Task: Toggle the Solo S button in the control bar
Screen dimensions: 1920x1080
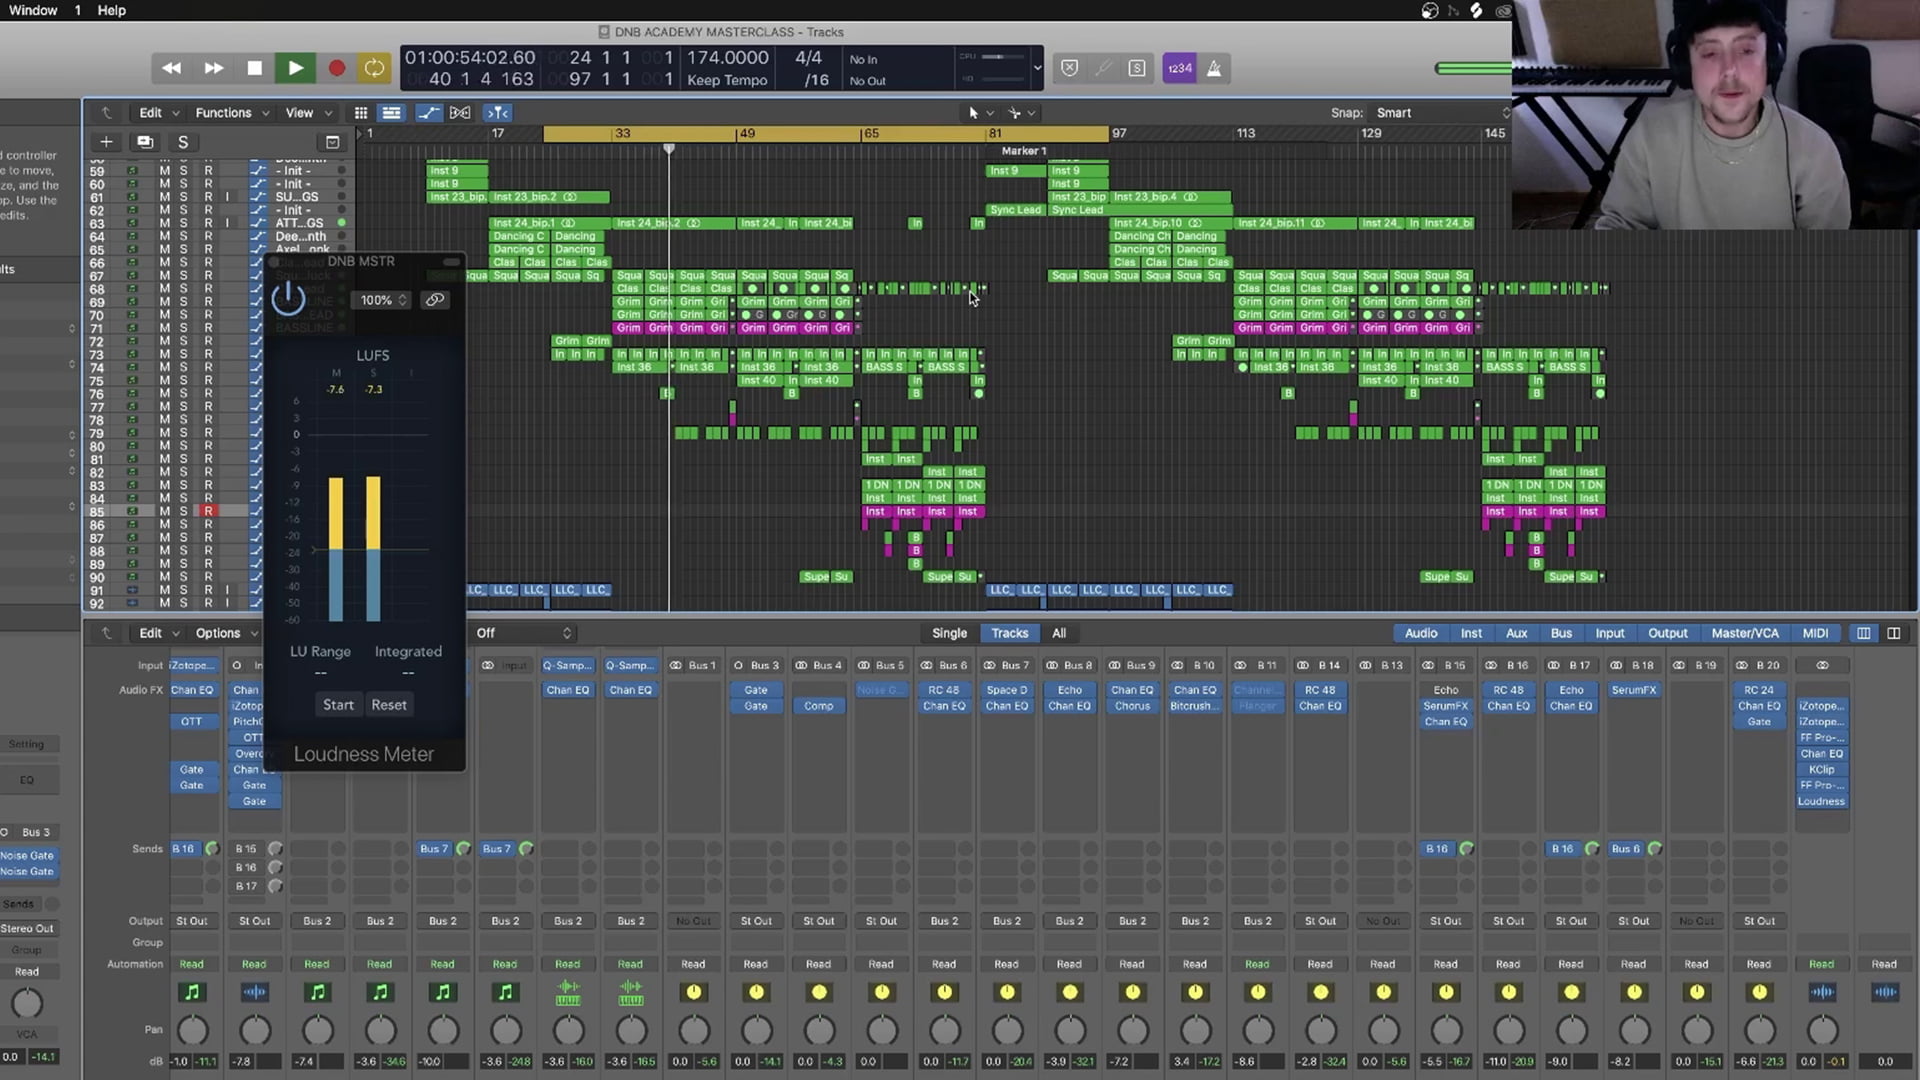Action: tap(1137, 68)
